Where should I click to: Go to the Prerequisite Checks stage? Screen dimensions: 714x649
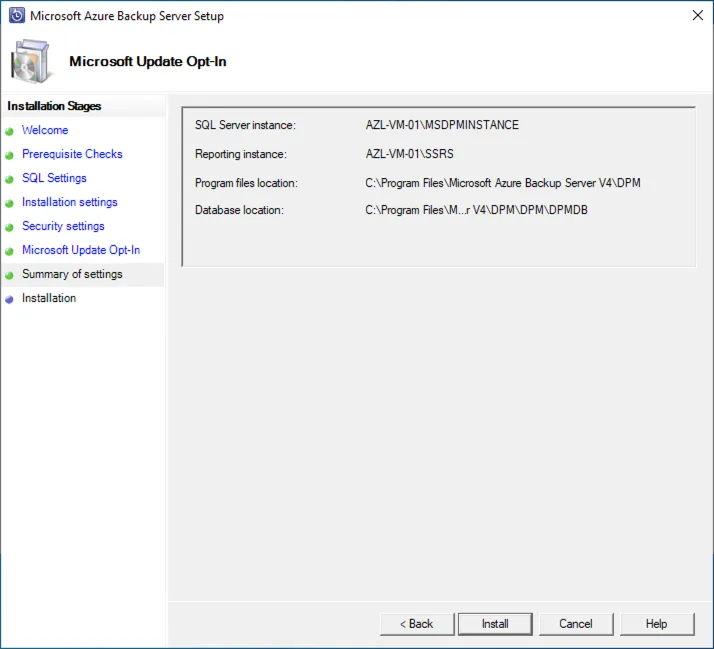(72, 154)
